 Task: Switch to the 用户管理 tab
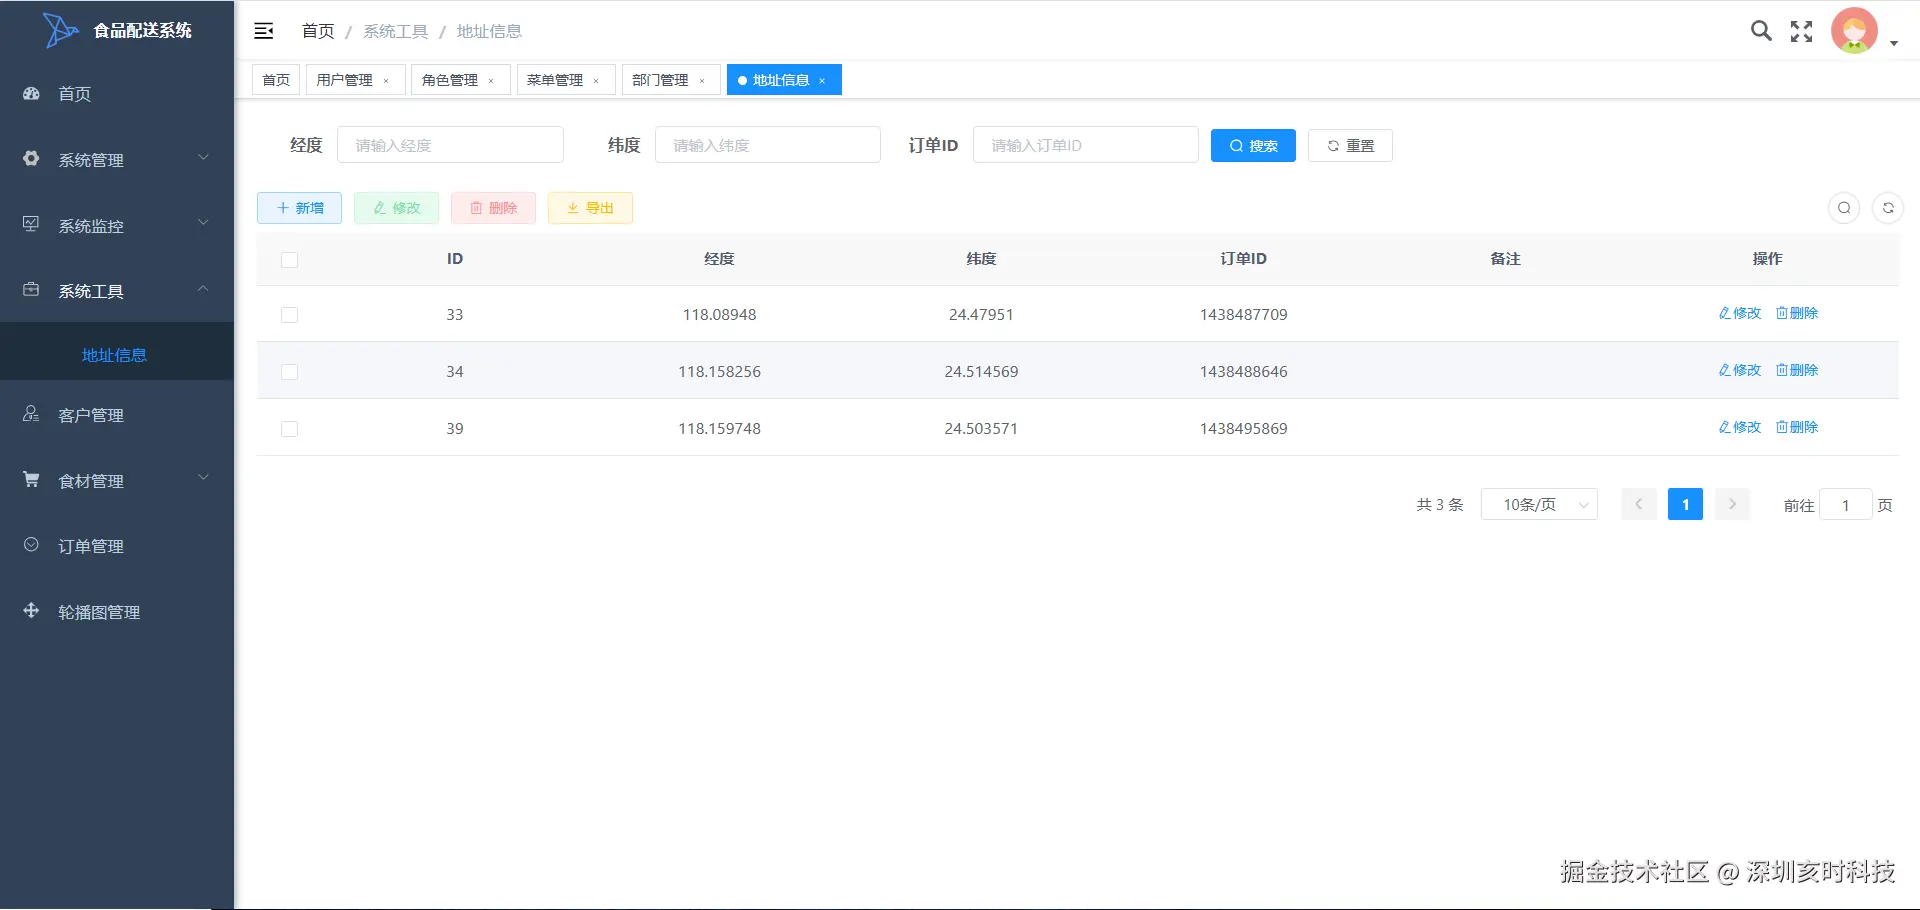(x=344, y=80)
